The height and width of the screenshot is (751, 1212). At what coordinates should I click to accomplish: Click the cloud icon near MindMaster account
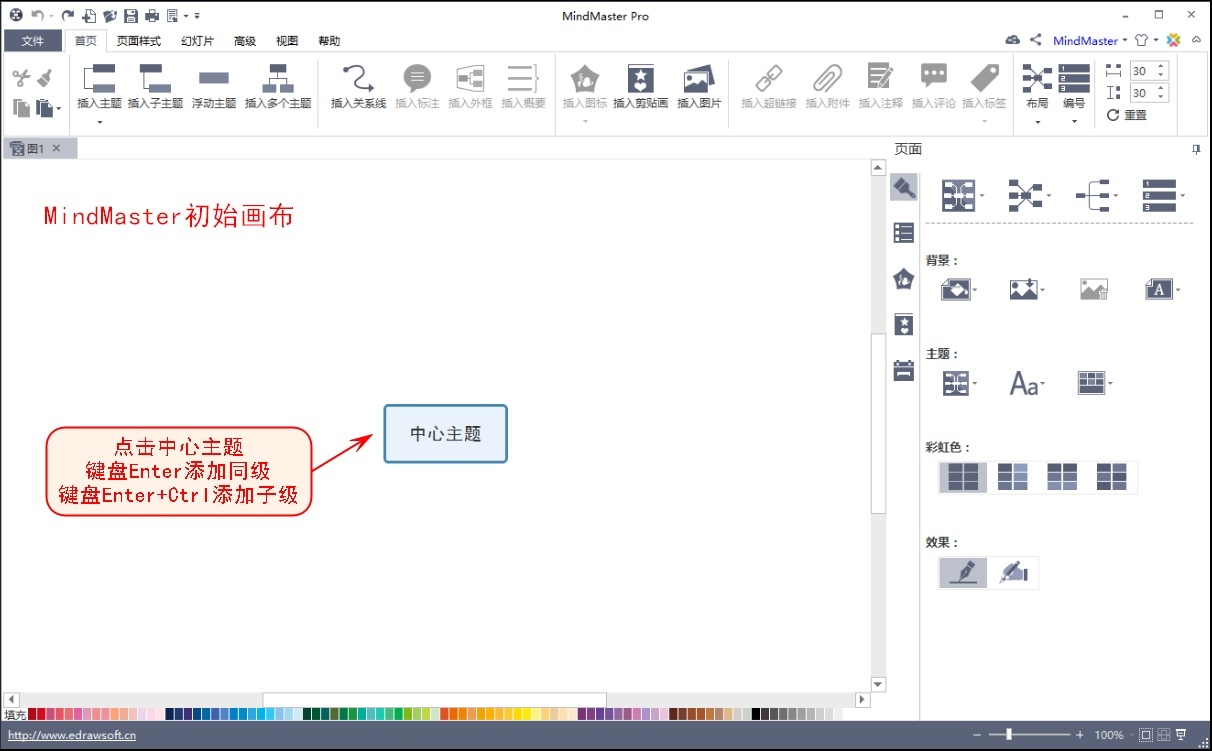tap(1013, 40)
